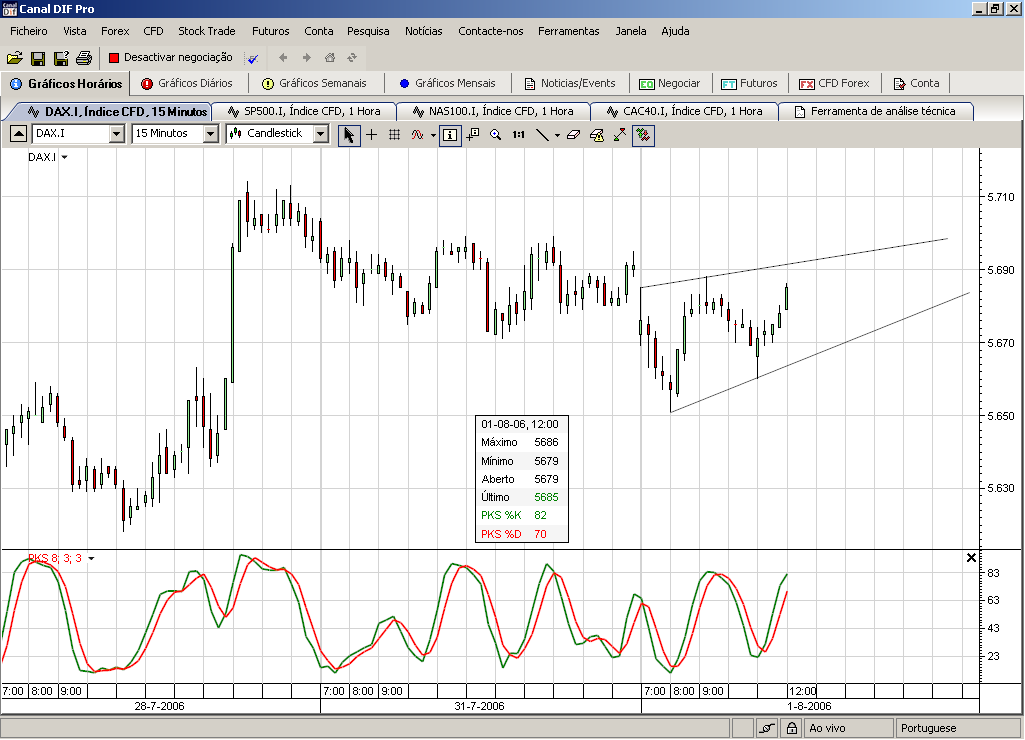
Task: Open the Forex menu
Action: pyautogui.click(x=115, y=31)
